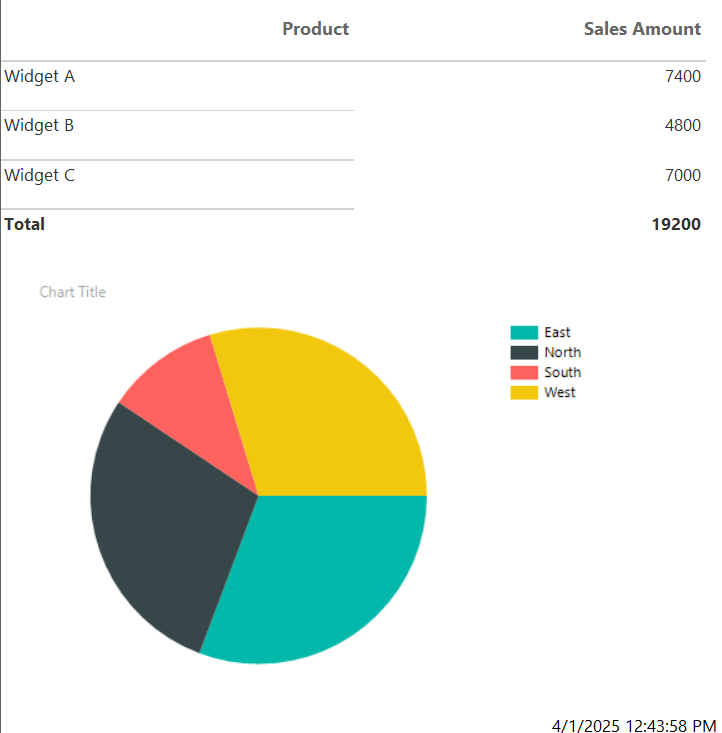This screenshot has width=722, height=733.
Task: Click the North legend label
Action: (563, 352)
